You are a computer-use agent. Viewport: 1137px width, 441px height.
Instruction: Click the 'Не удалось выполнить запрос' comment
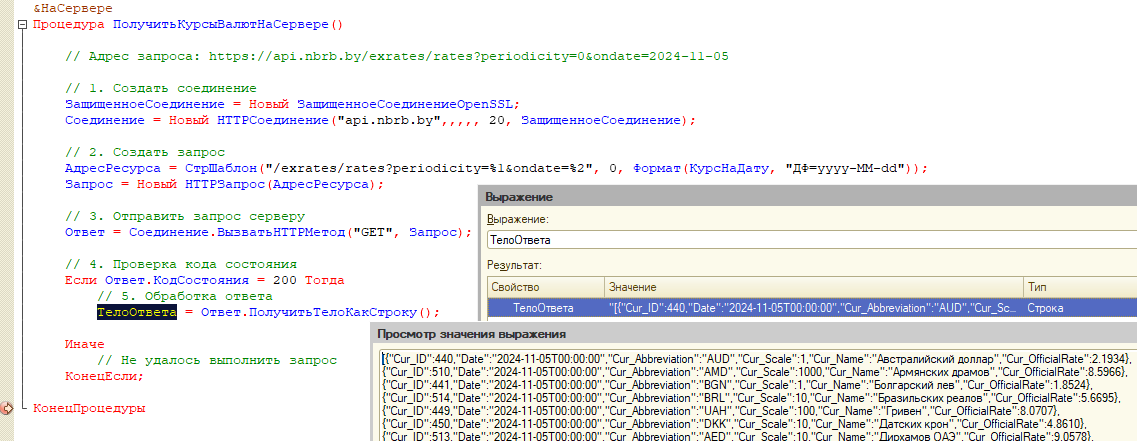tap(217, 360)
